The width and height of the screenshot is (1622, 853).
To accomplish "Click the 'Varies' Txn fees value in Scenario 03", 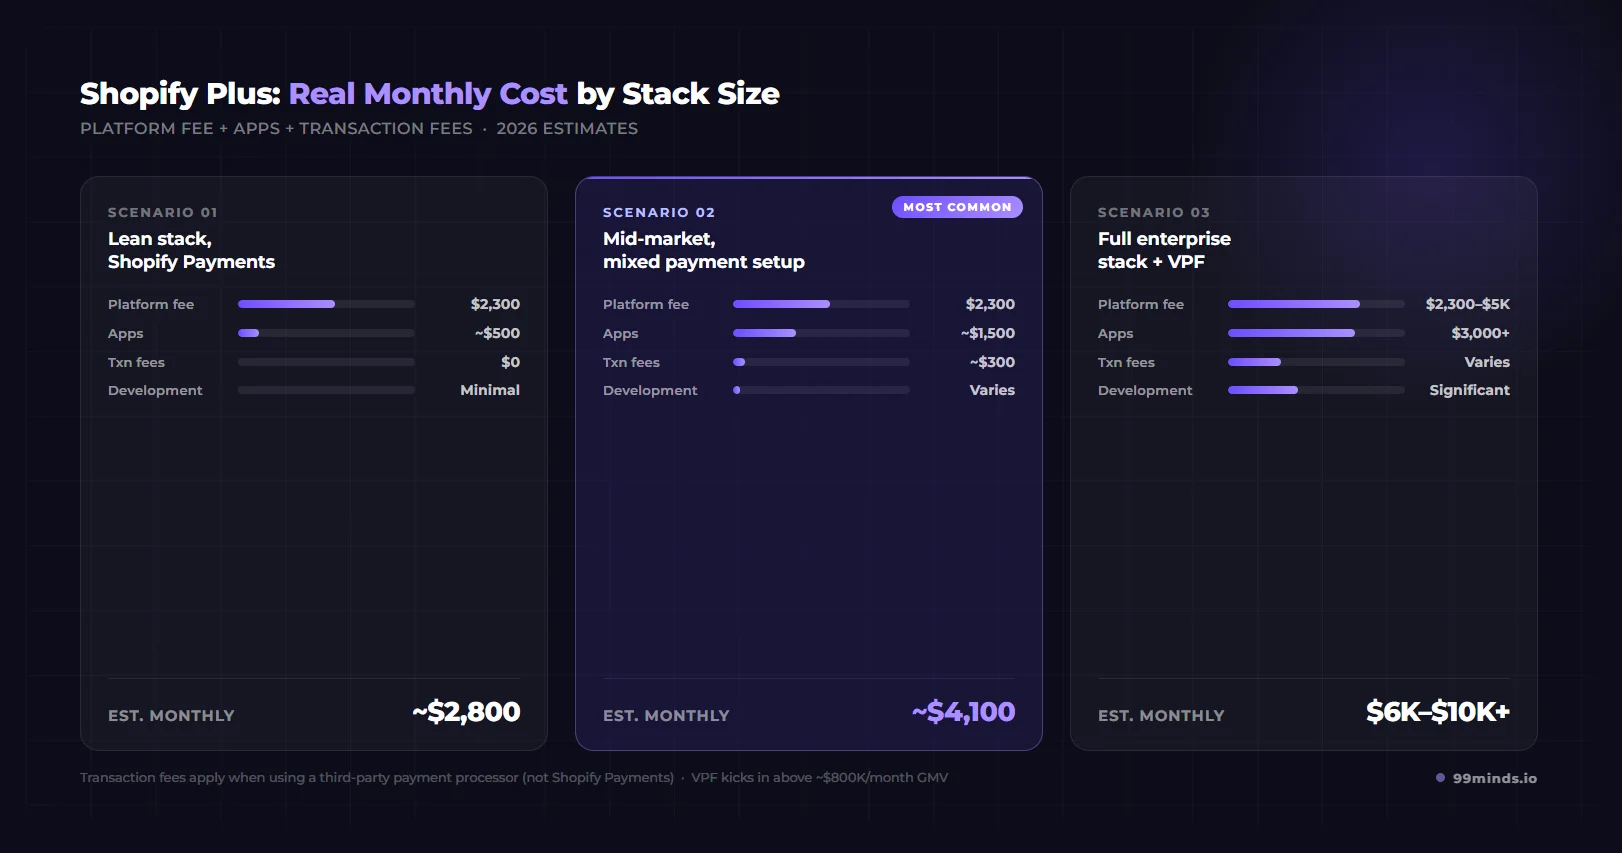I will (1487, 362).
